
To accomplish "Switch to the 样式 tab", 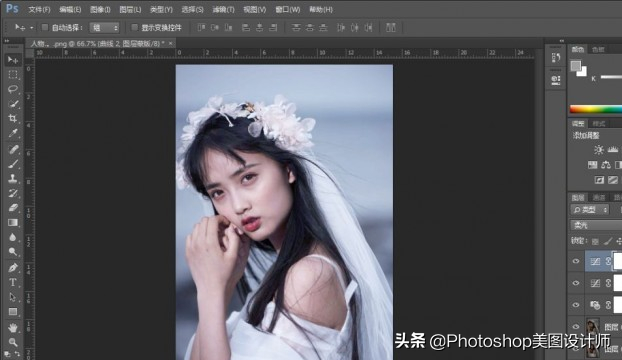I will pyautogui.click(x=598, y=124).
